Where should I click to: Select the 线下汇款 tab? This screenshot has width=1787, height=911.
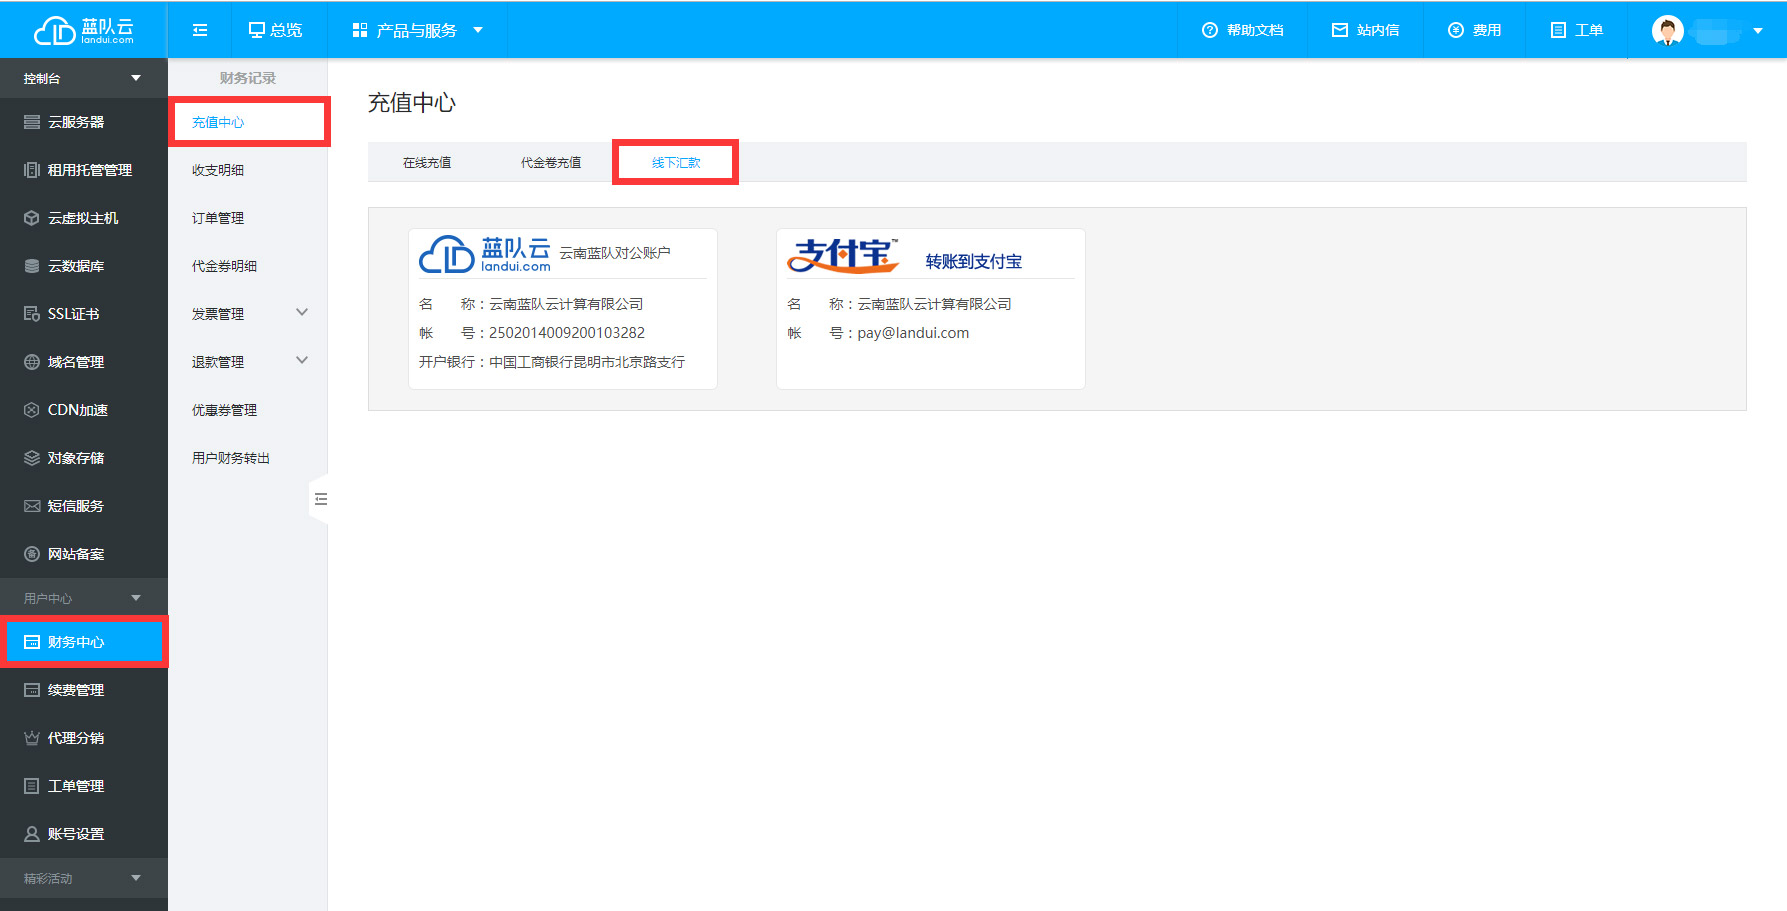click(676, 162)
